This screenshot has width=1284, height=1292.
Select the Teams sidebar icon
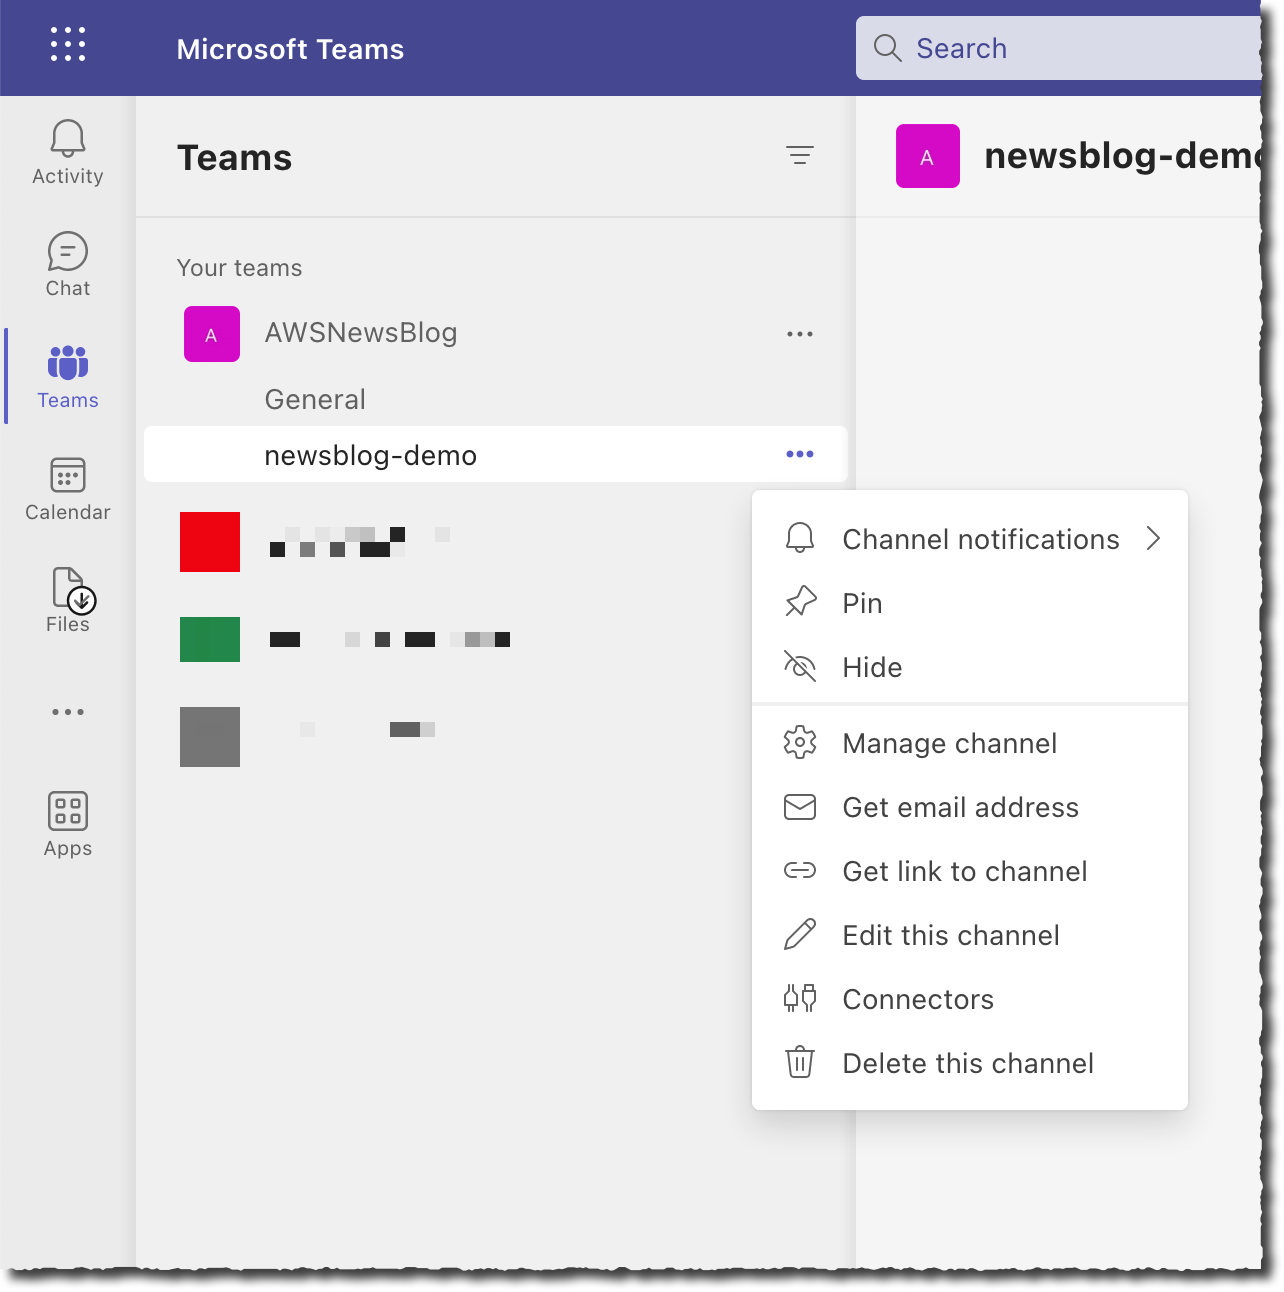(68, 376)
